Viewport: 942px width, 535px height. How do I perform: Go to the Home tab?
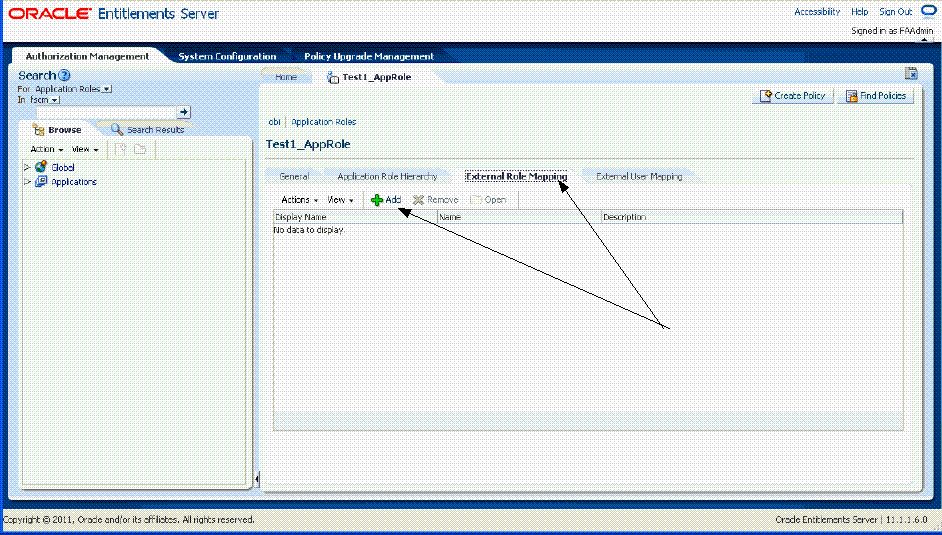(x=286, y=77)
